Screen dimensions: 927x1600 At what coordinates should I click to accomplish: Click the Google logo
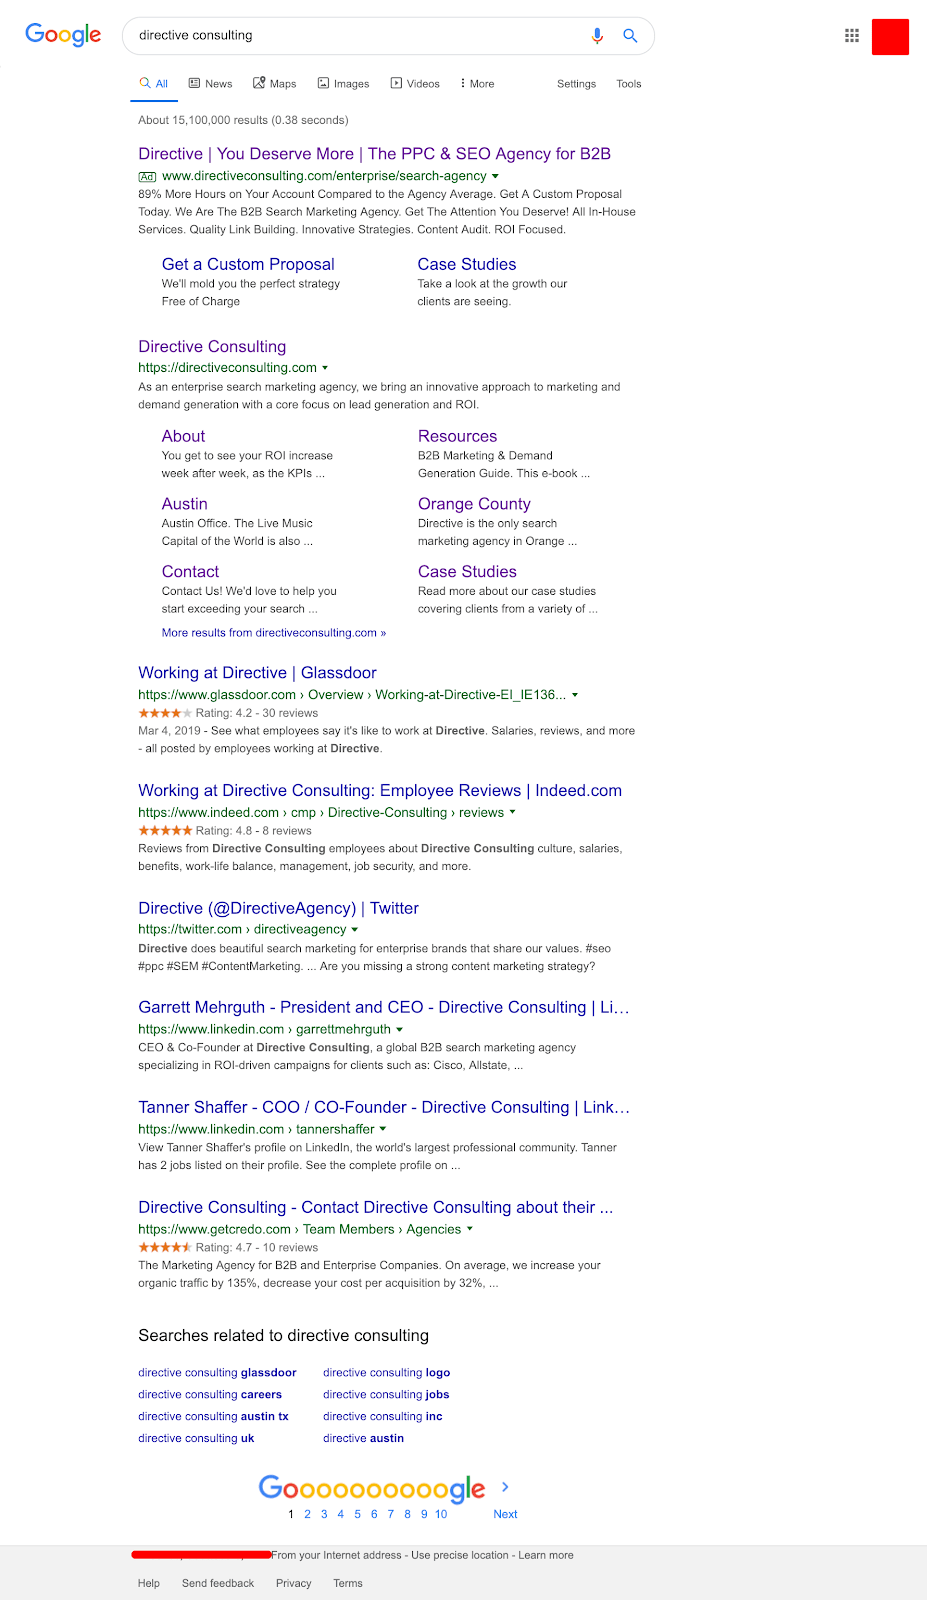point(63,35)
